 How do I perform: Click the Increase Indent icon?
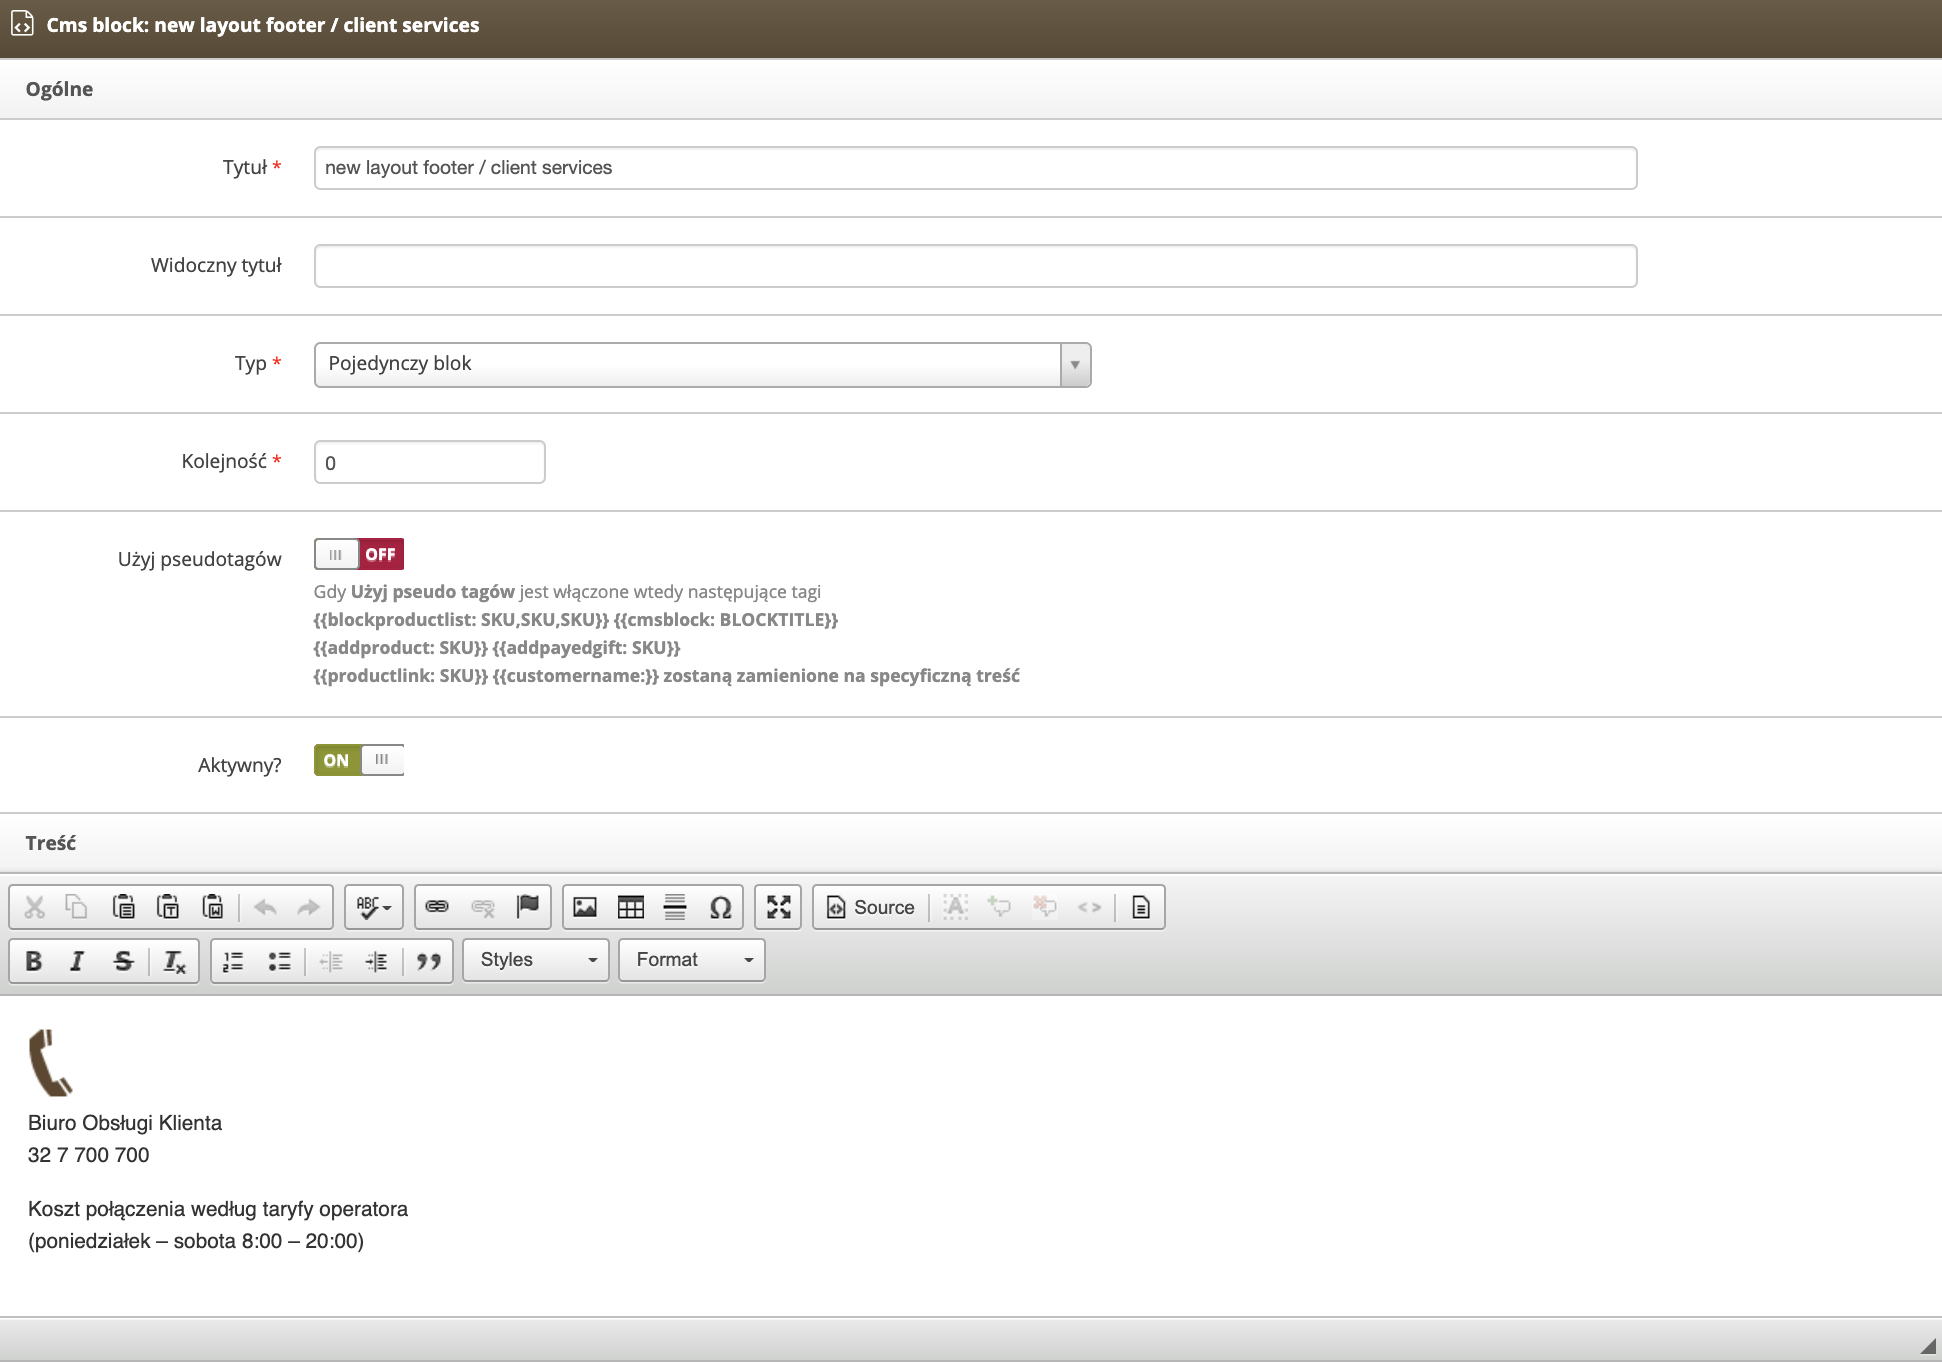click(376, 960)
